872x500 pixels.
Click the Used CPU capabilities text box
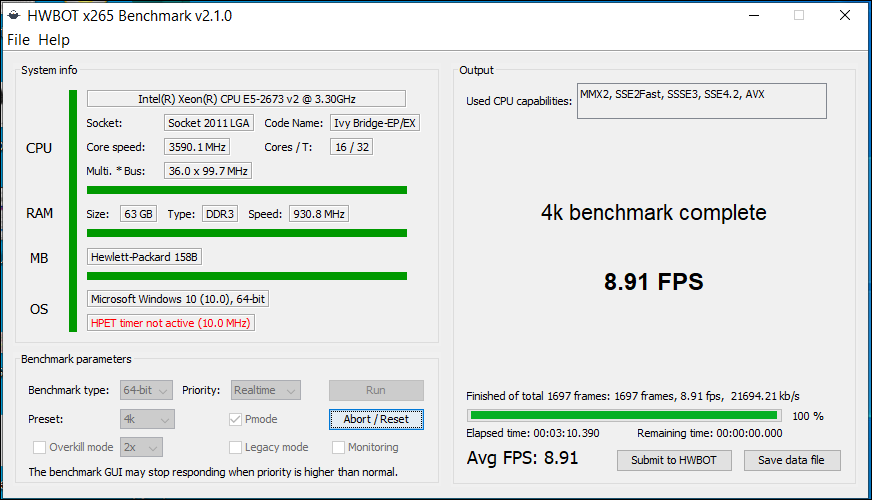pos(702,101)
